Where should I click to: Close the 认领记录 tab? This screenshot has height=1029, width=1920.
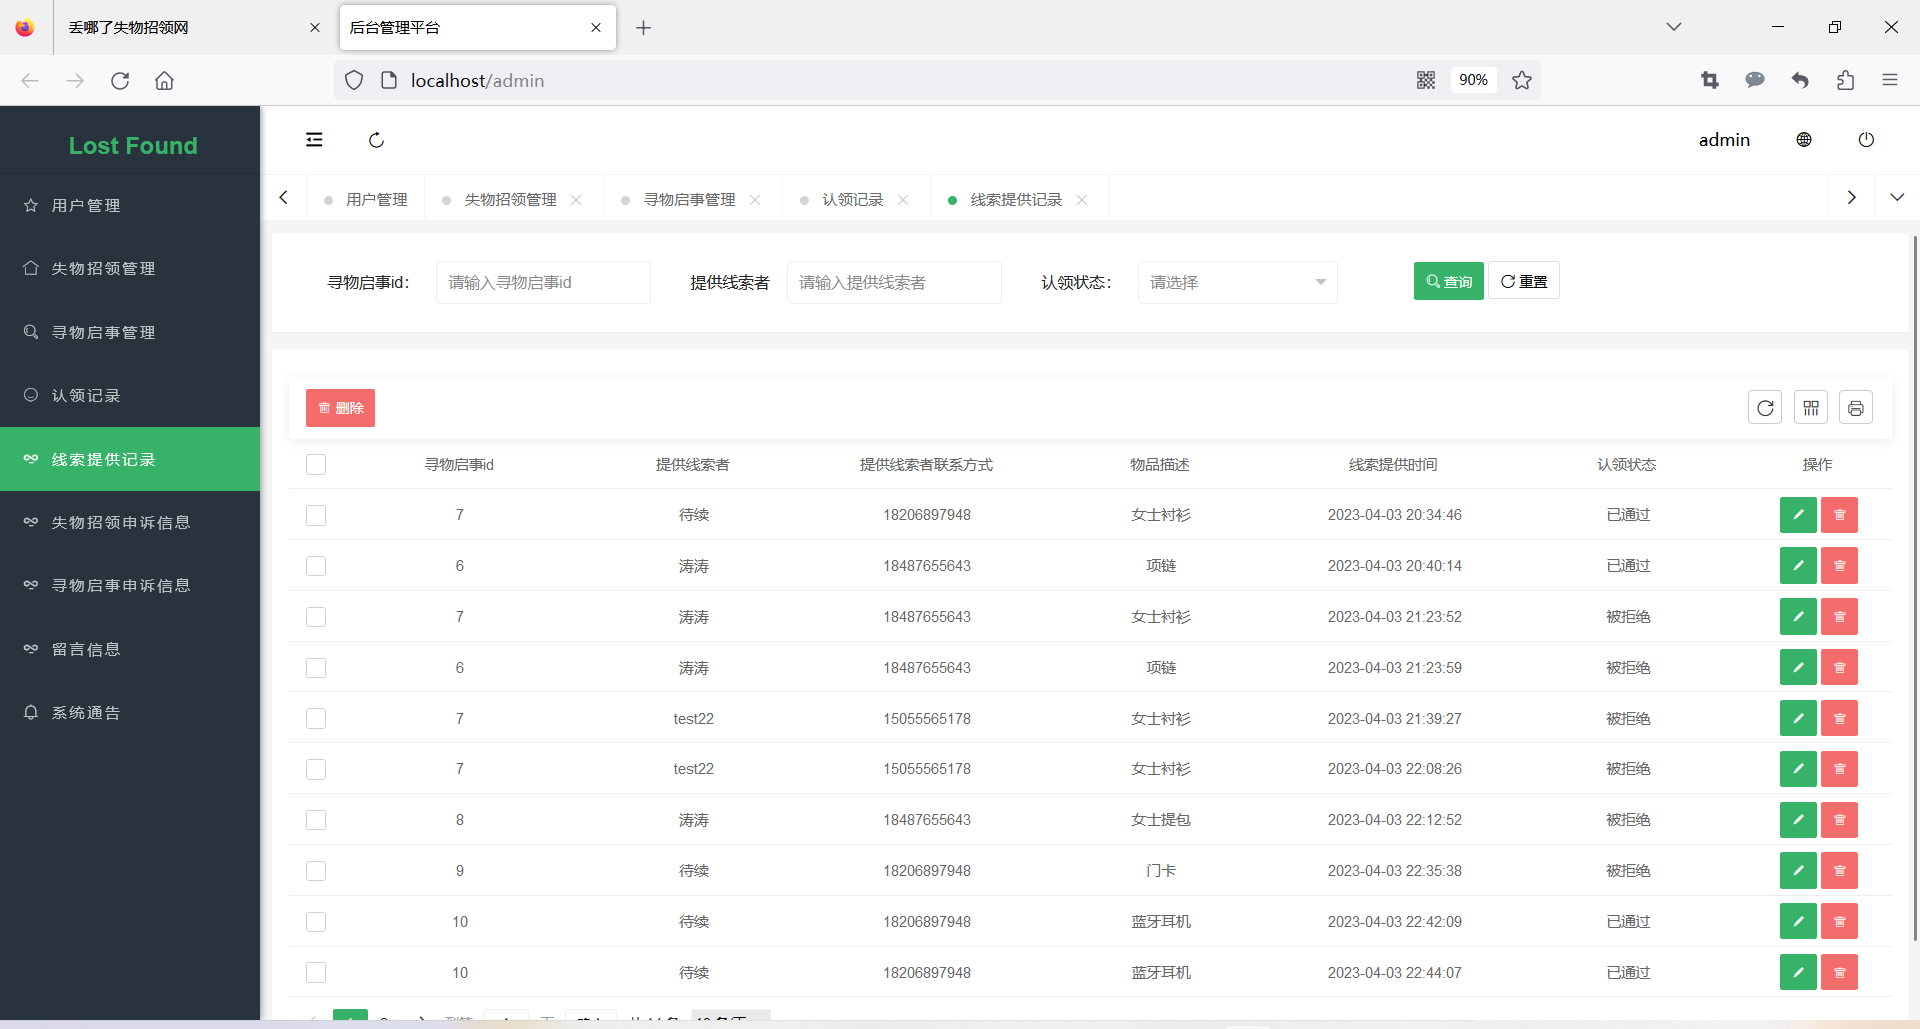[903, 200]
